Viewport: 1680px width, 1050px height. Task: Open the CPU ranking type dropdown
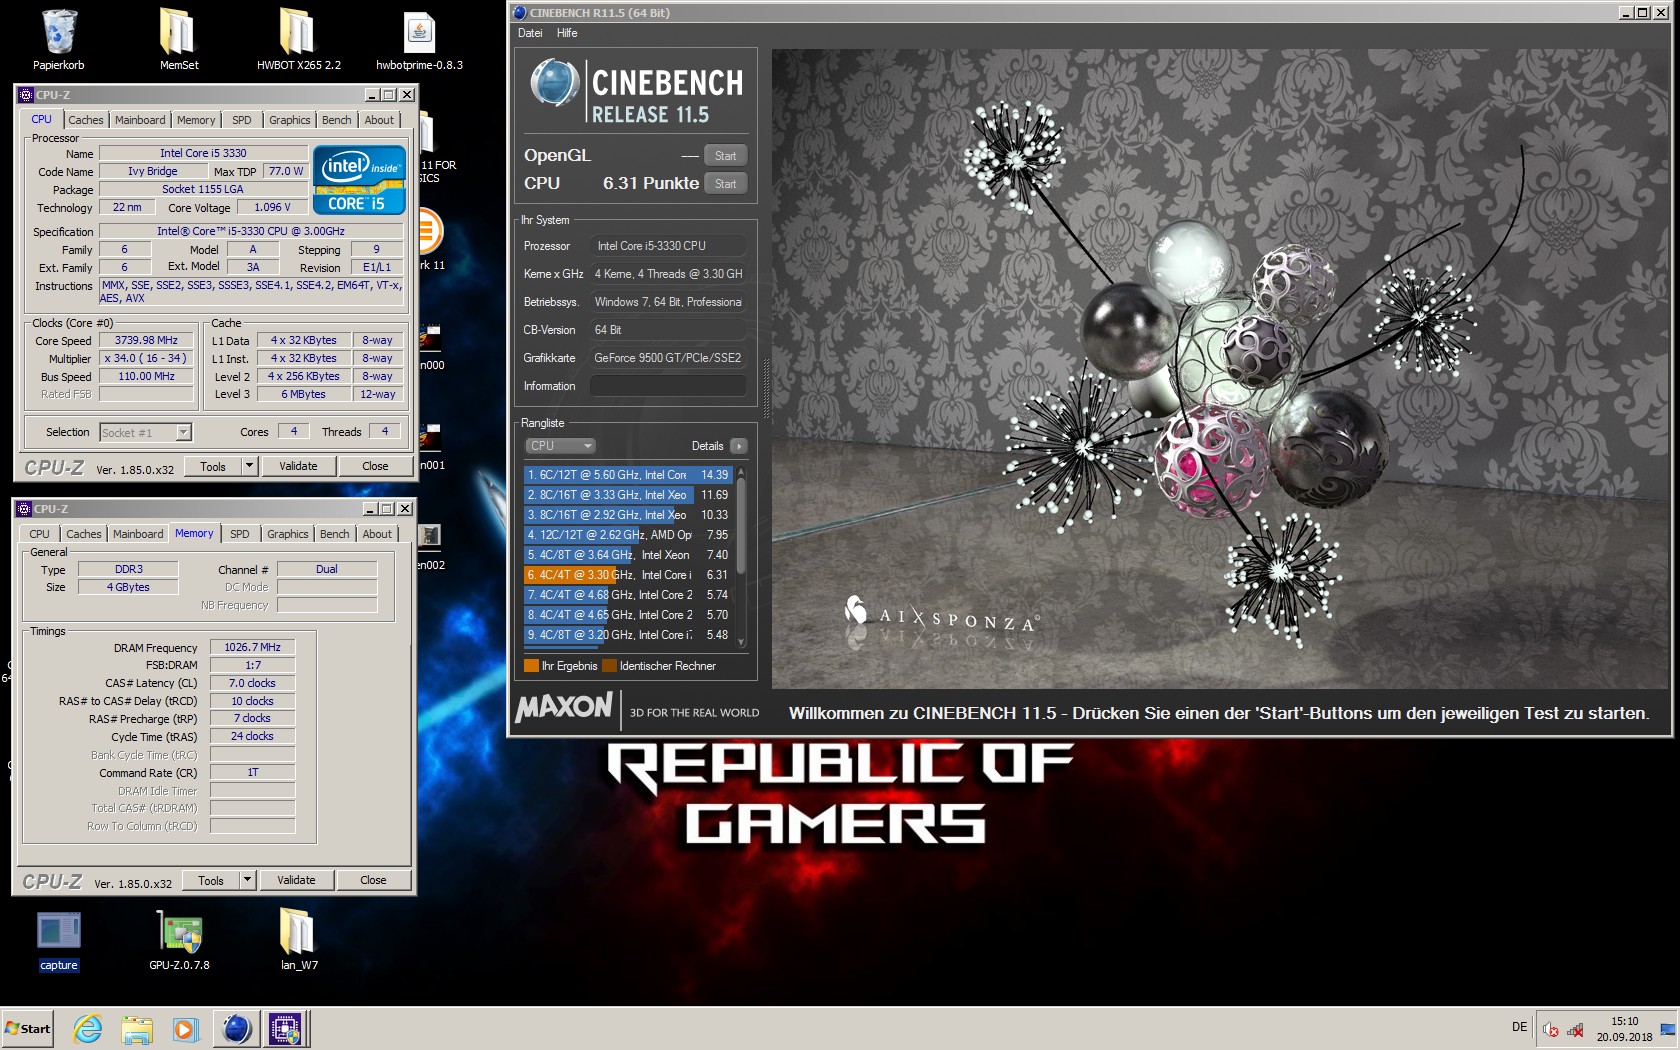pyautogui.click(x=560, y=446)
